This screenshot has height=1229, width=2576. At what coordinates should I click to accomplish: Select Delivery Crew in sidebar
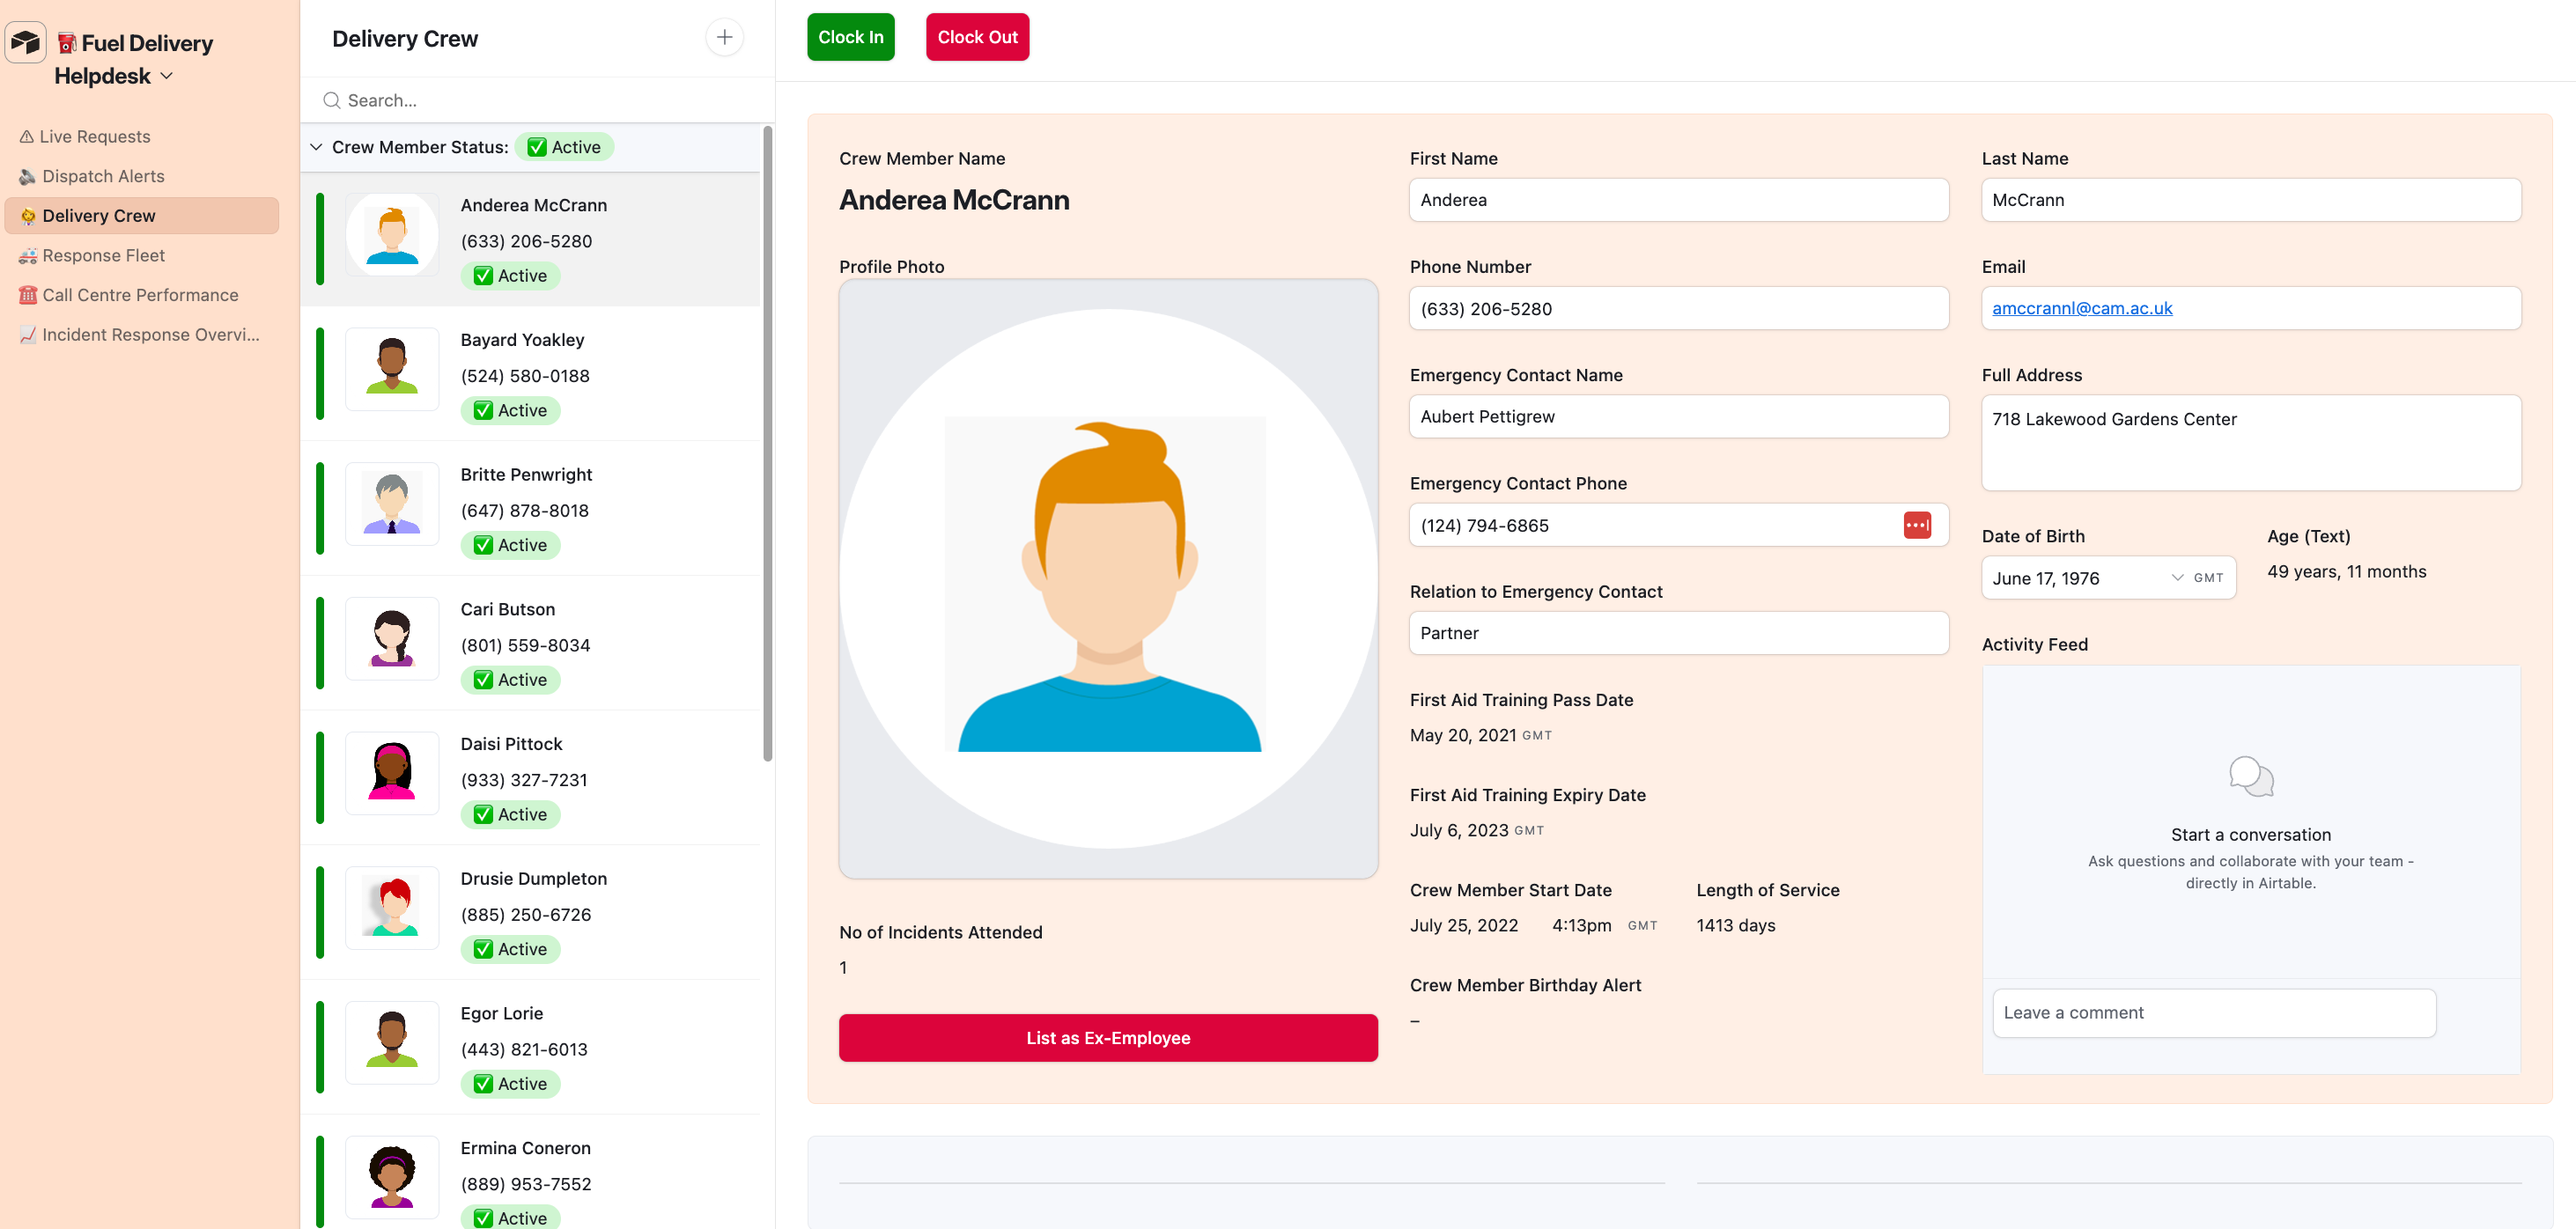click(x=142, y=216)
